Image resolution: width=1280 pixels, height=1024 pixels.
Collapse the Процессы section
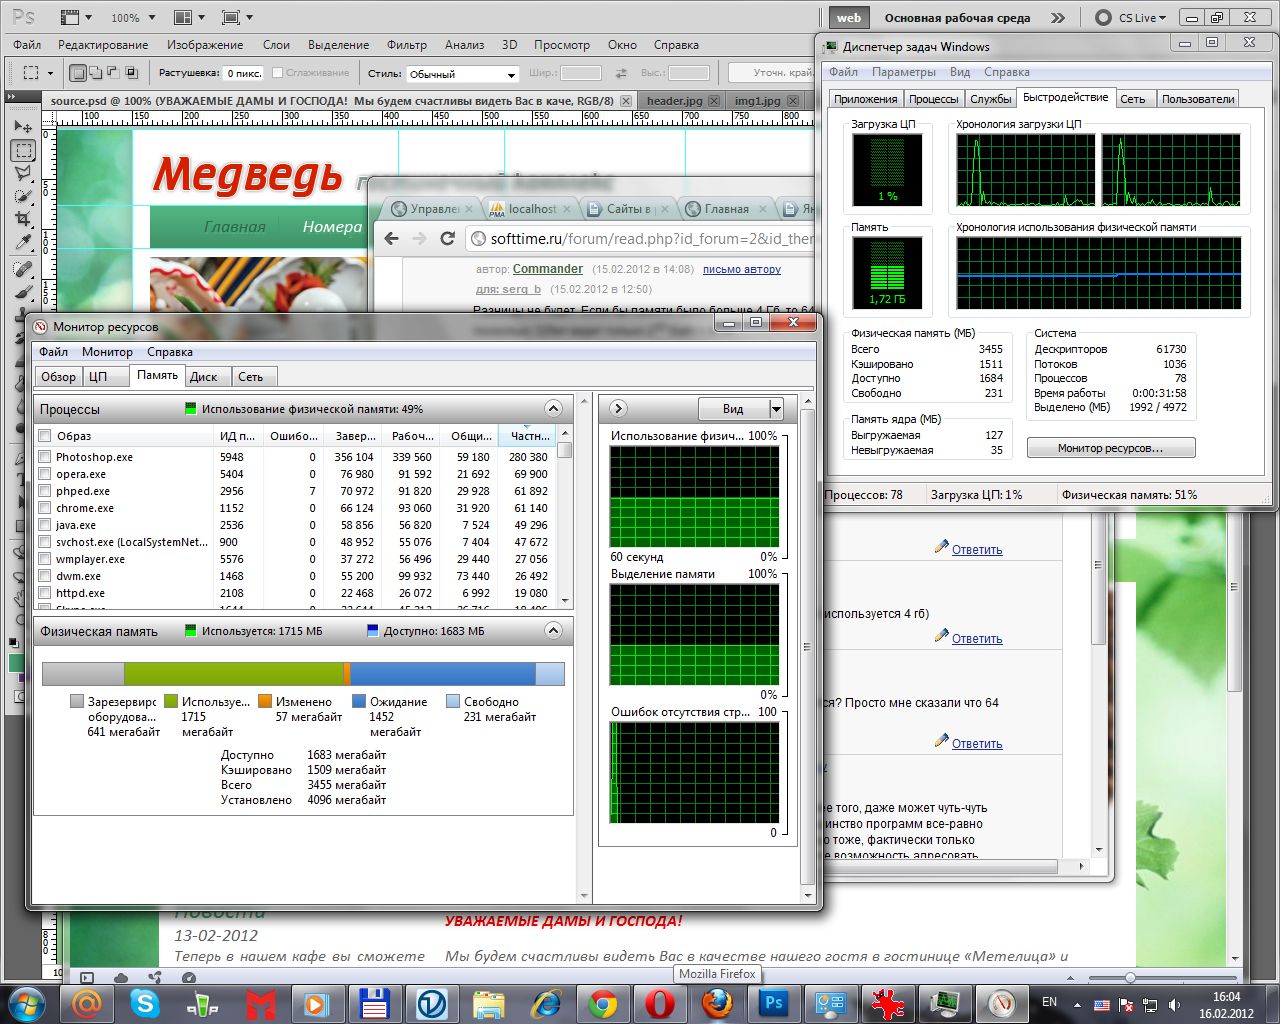[553, 408]
